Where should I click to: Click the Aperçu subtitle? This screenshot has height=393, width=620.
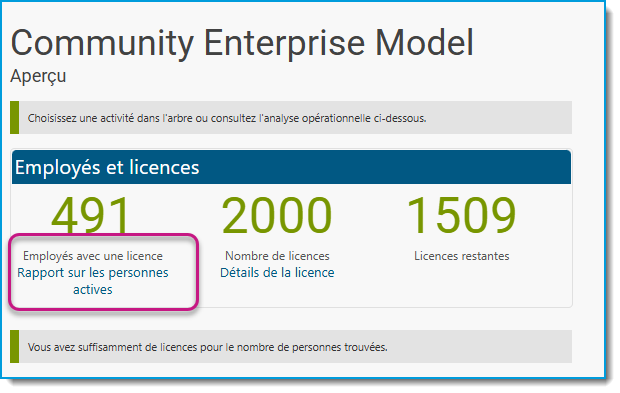pyautogui.click(x=38, y=76)
